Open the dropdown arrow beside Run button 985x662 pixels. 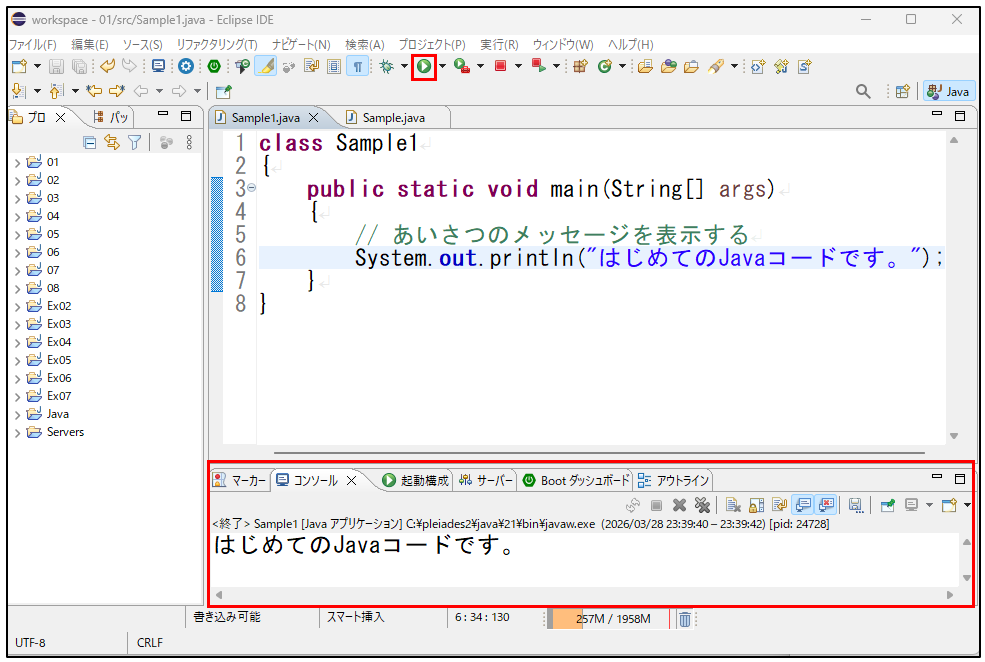point(441,67)
